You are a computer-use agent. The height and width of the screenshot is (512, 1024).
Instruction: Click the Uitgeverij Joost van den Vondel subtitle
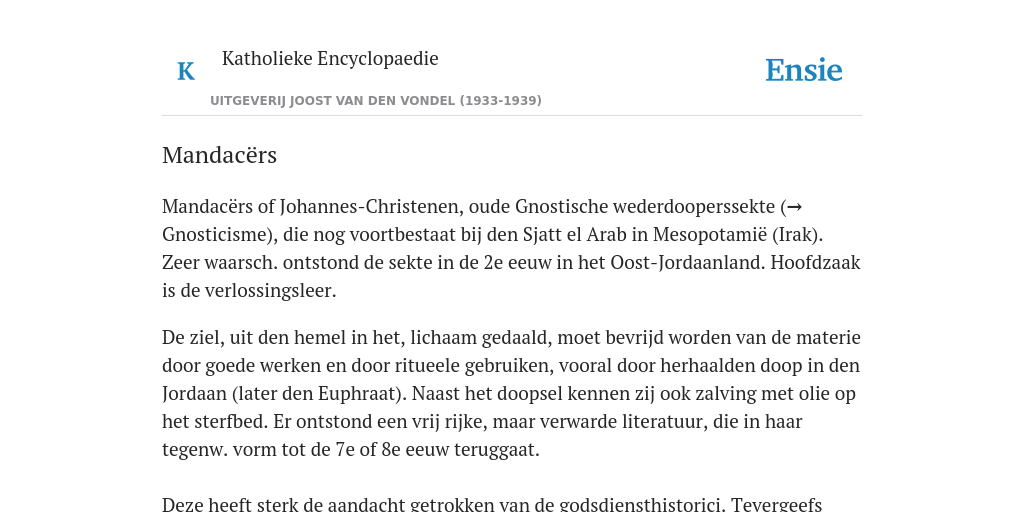point(376,101)
